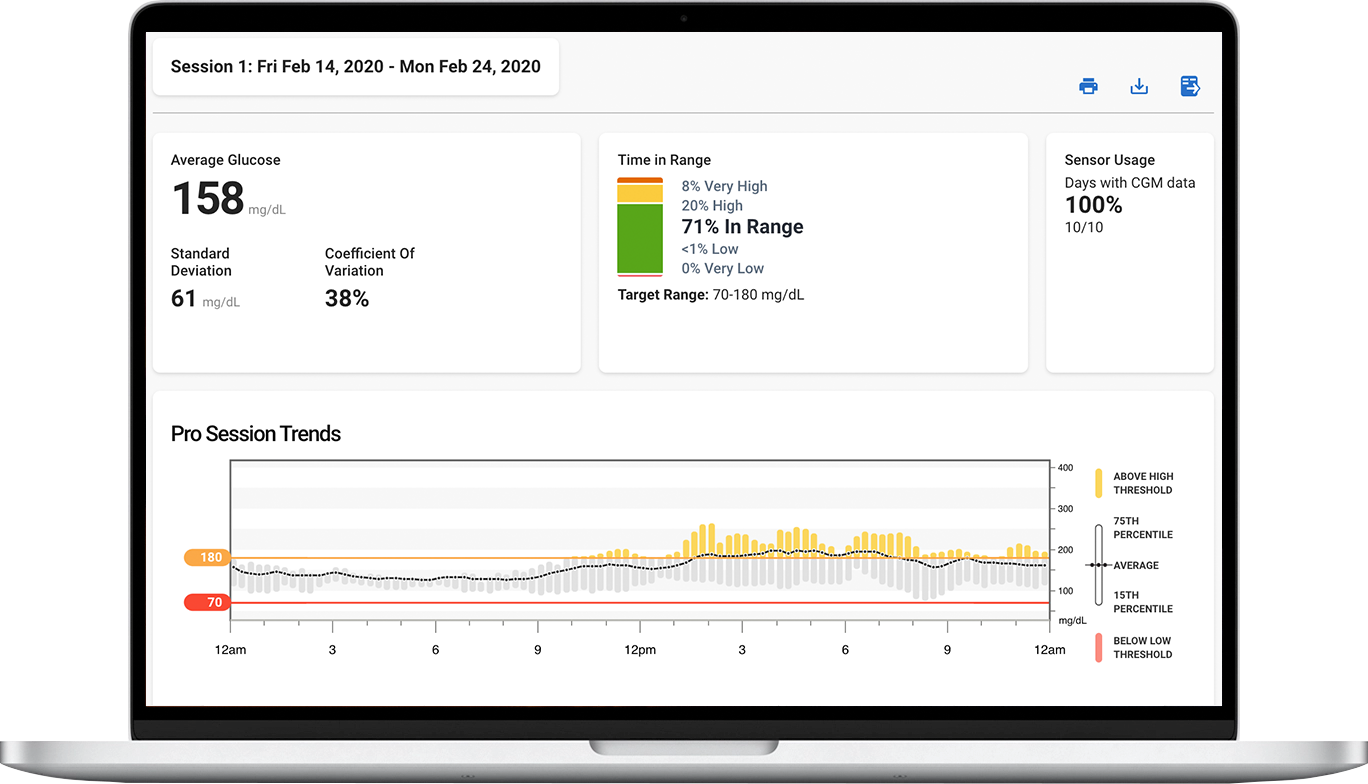Click the Coefficient Of Variation 38% value
Viewport: 1368px width, 784px height.
click(347, 298)
